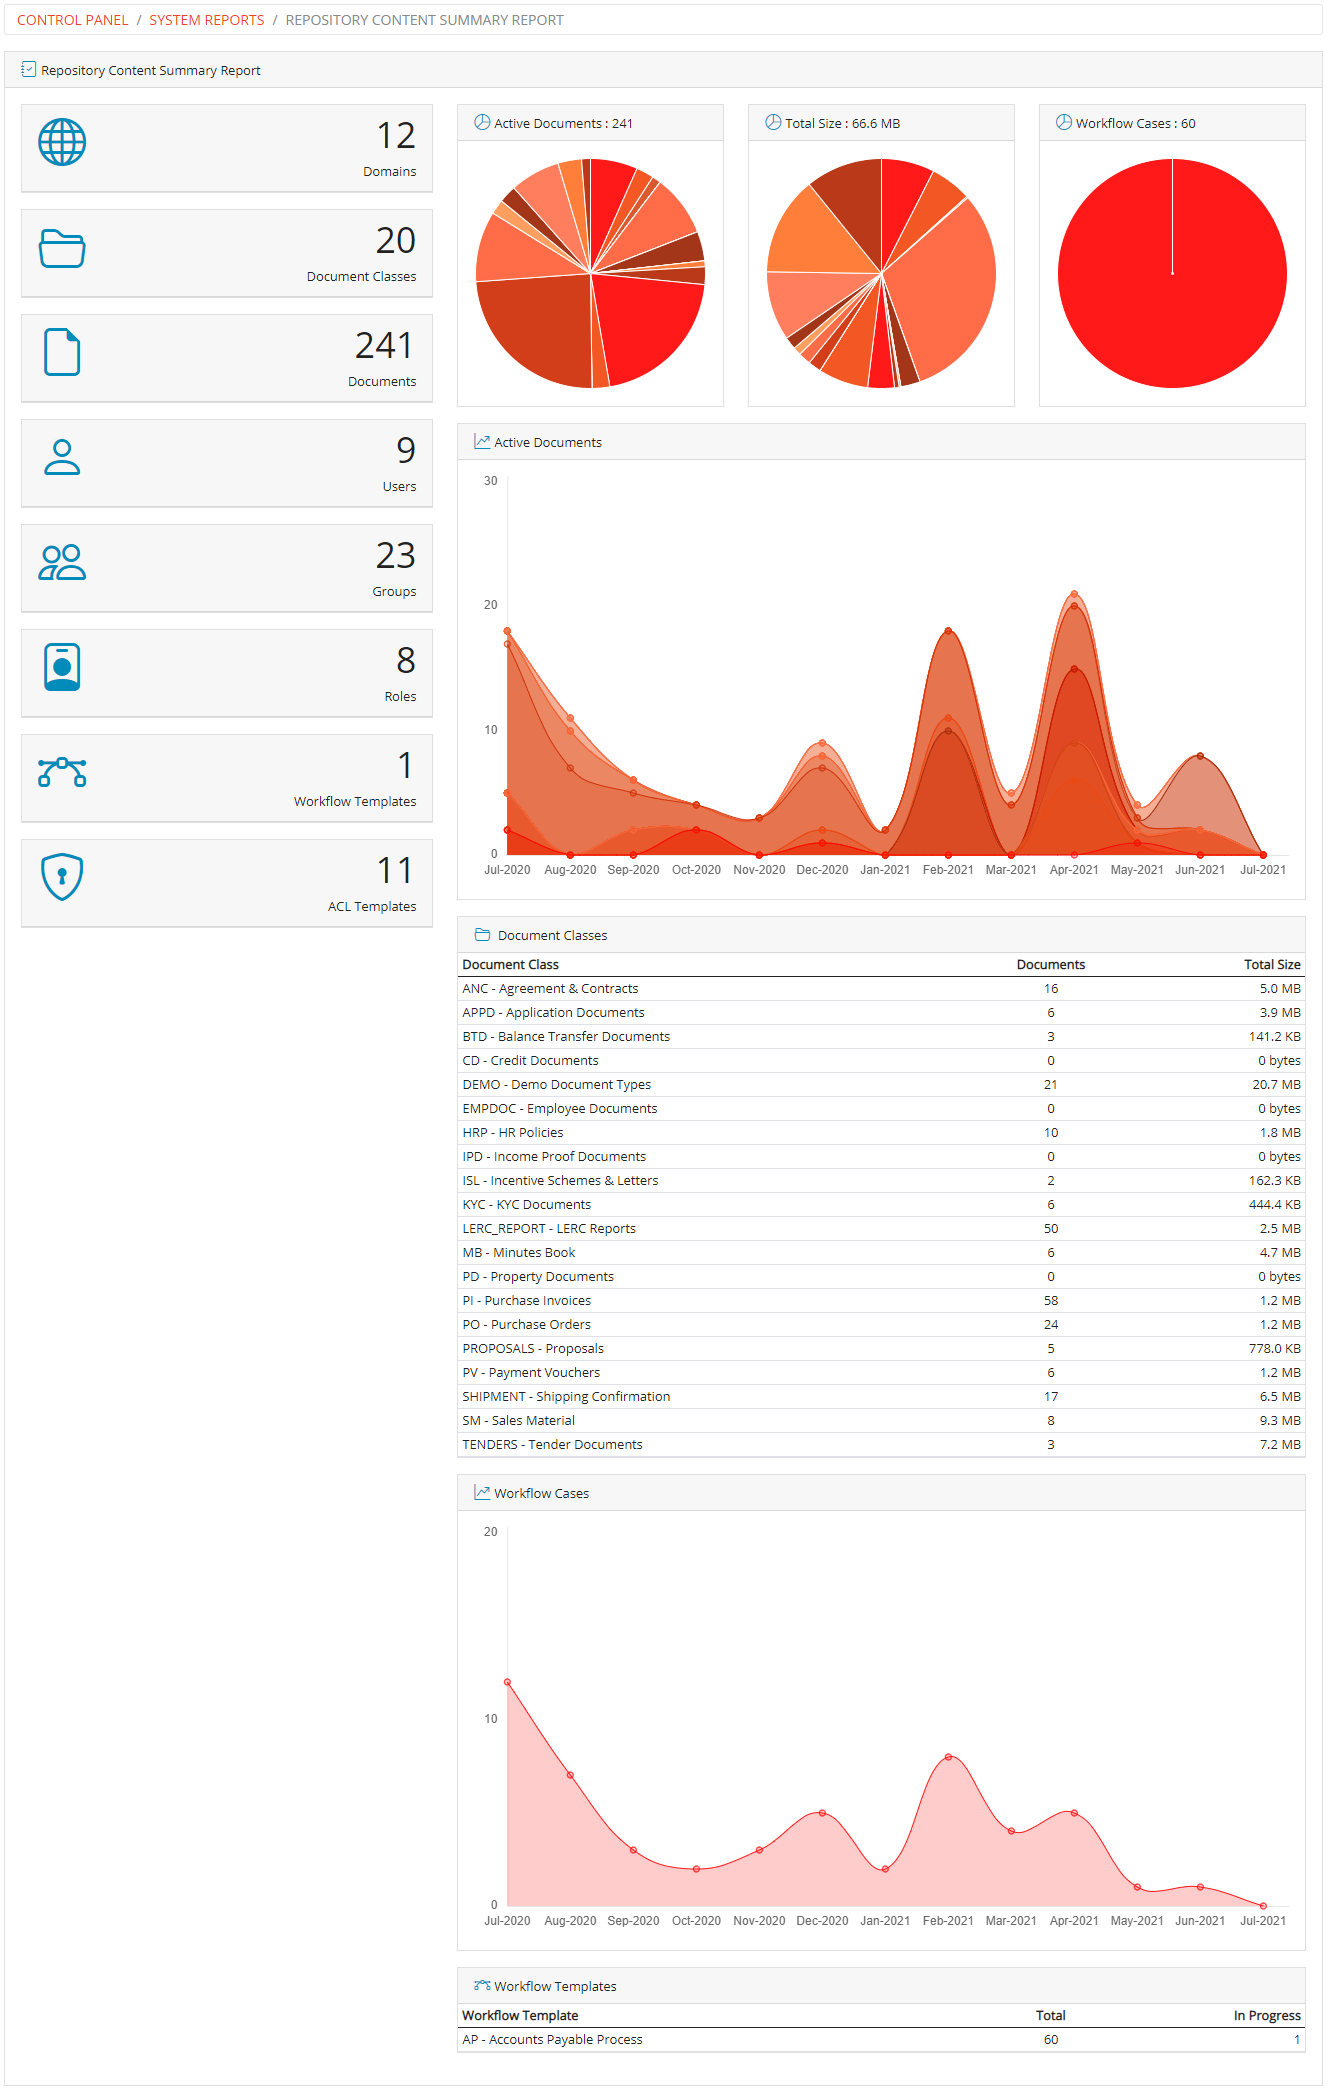Click the Total Size pie chart

tap(881, 273)
